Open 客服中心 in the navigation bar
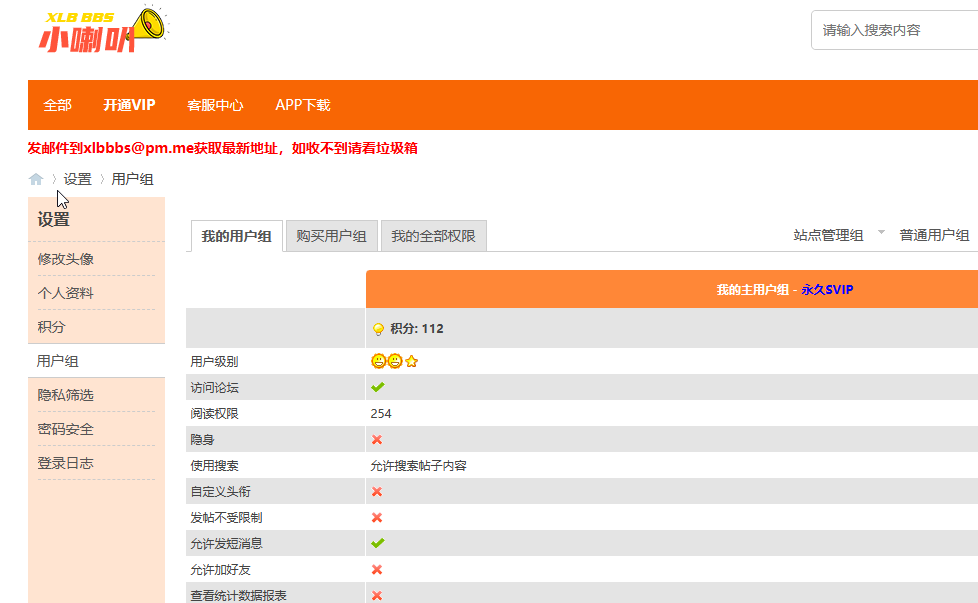 215,105
